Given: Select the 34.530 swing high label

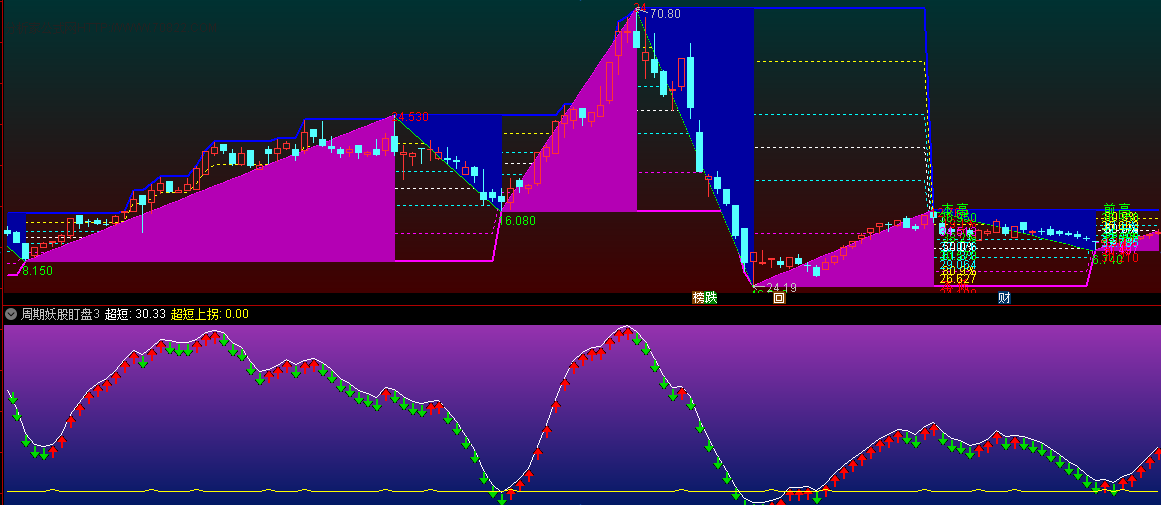Looking at the screenshot, I should click(410, 117).
